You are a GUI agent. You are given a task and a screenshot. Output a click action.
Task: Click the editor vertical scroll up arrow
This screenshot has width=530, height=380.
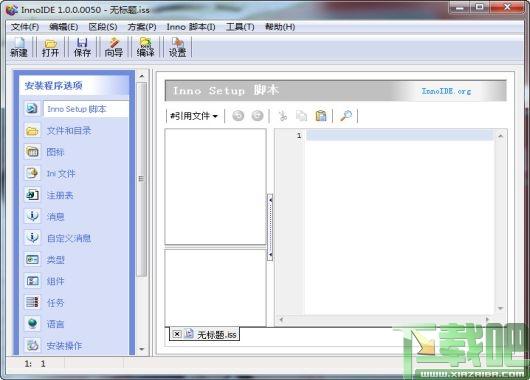point(501,136)
